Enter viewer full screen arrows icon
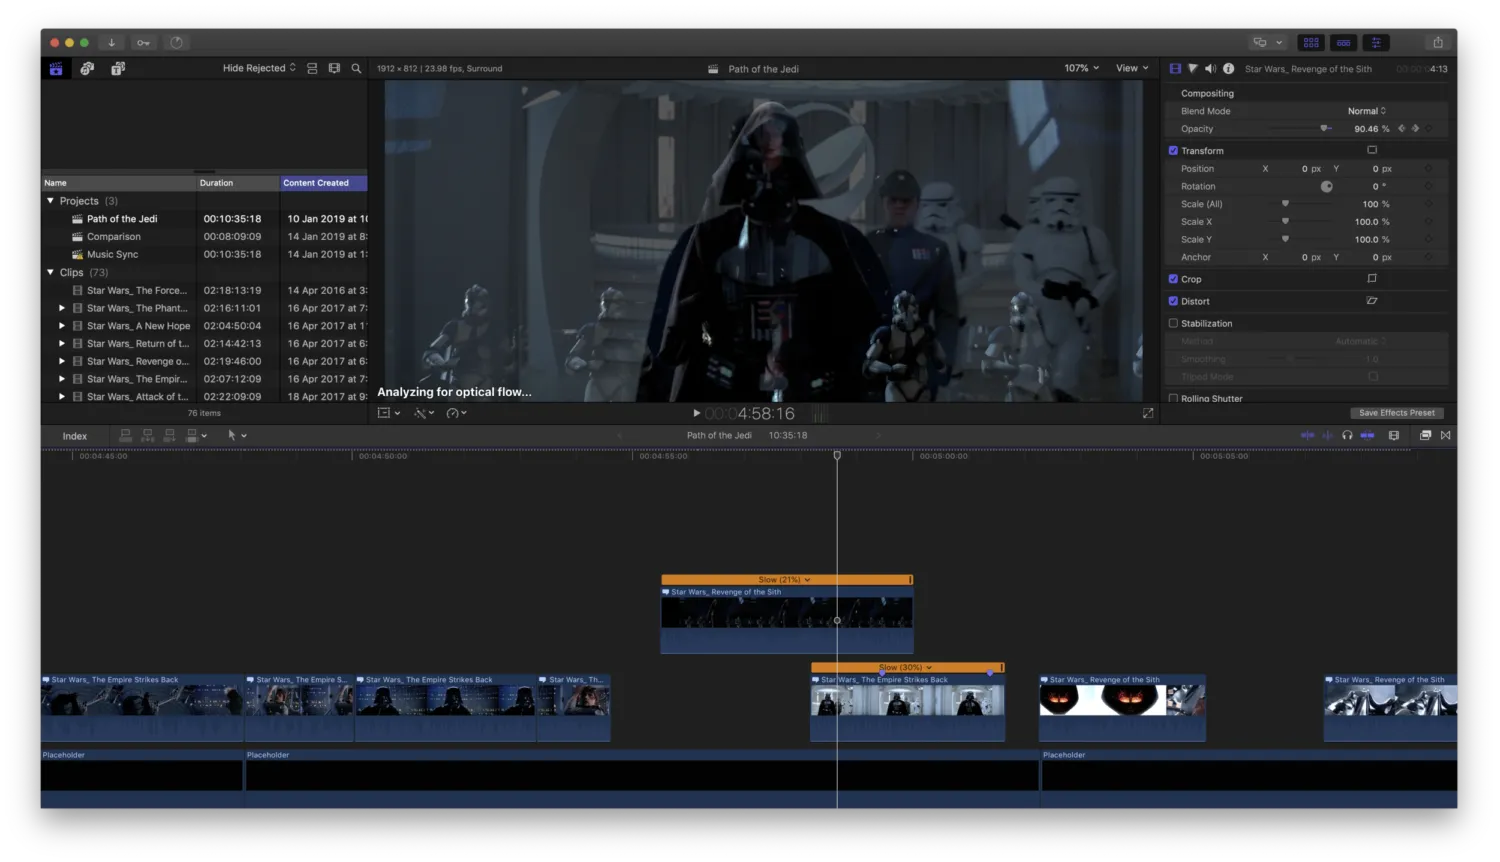The image size is (1500, 862). [1148, 413]
